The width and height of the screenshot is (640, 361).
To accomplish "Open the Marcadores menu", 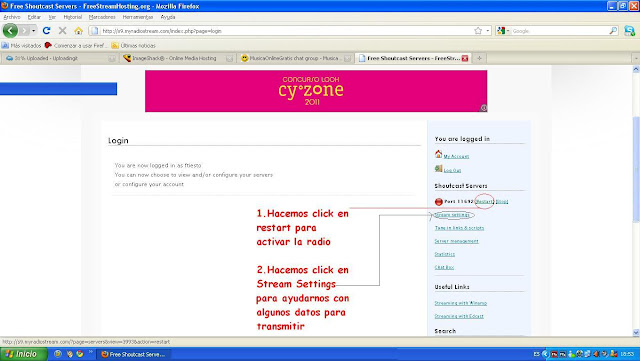I will click(102, 17).
